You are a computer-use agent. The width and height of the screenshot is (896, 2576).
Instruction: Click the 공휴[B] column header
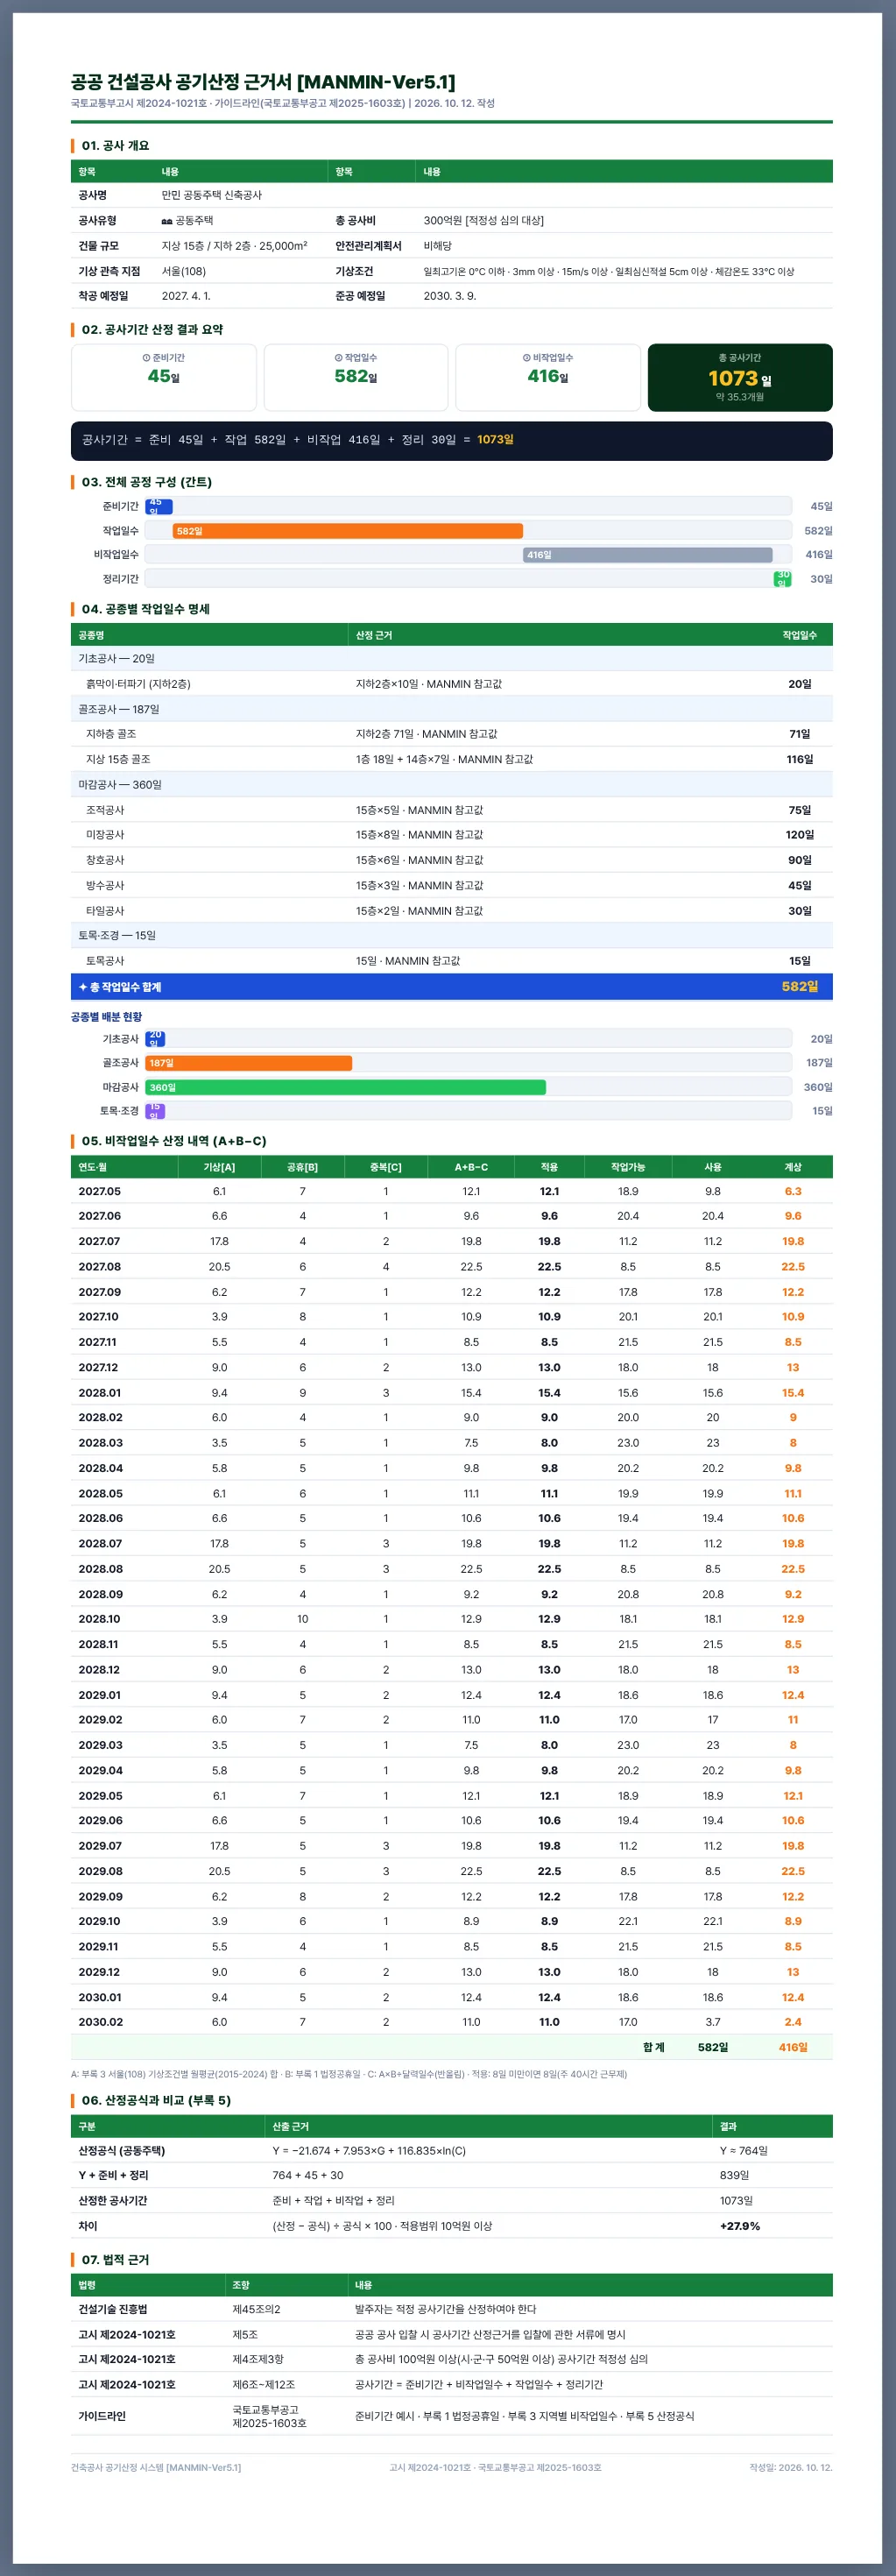302,1167
